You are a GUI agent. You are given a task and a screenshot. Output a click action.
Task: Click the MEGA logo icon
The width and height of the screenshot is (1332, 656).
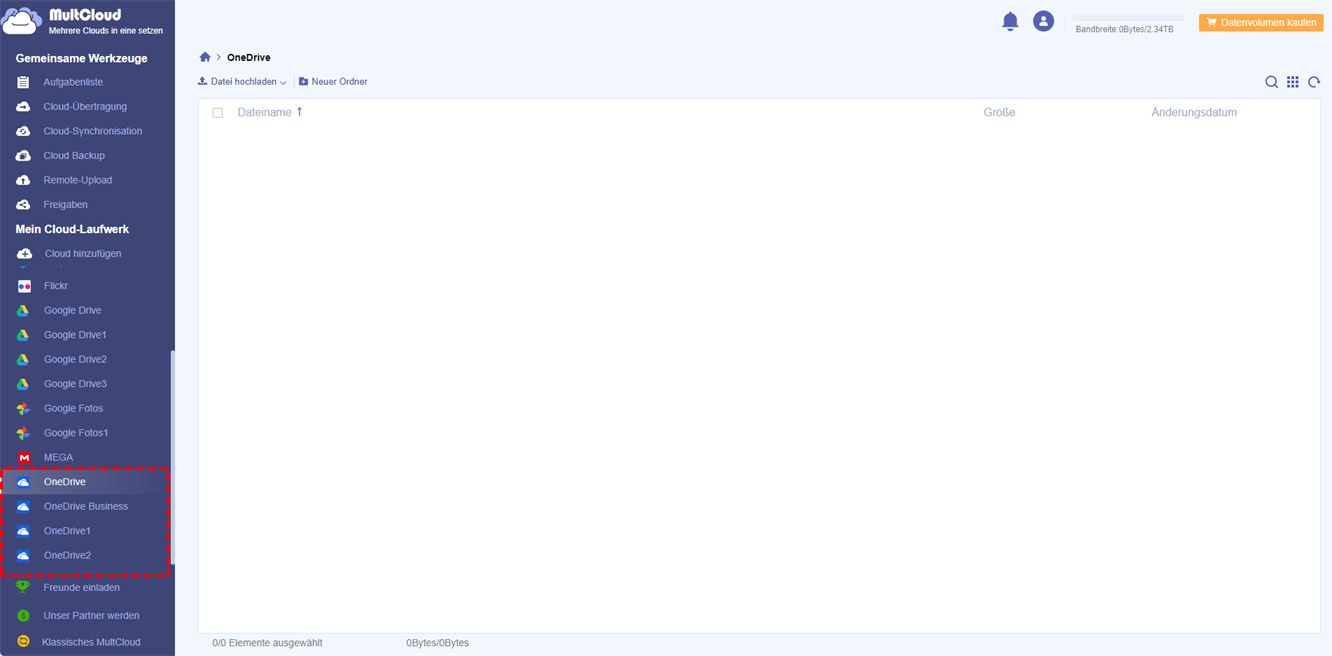(x=24, y=457)
